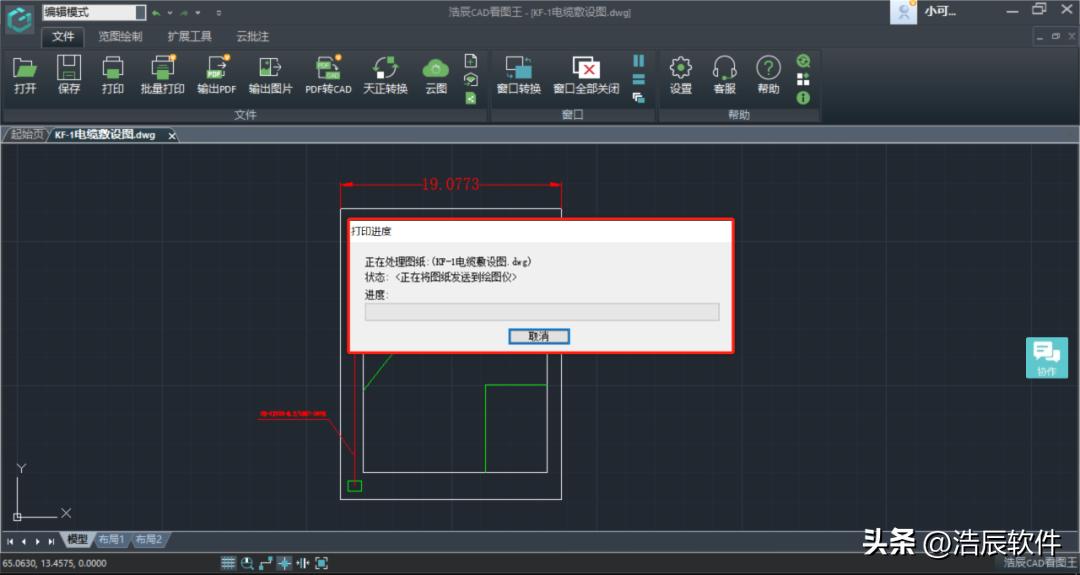1080x575 pixels.
Task: Toggle object snap crosshair in status bar
Action: tap(284, 563)
